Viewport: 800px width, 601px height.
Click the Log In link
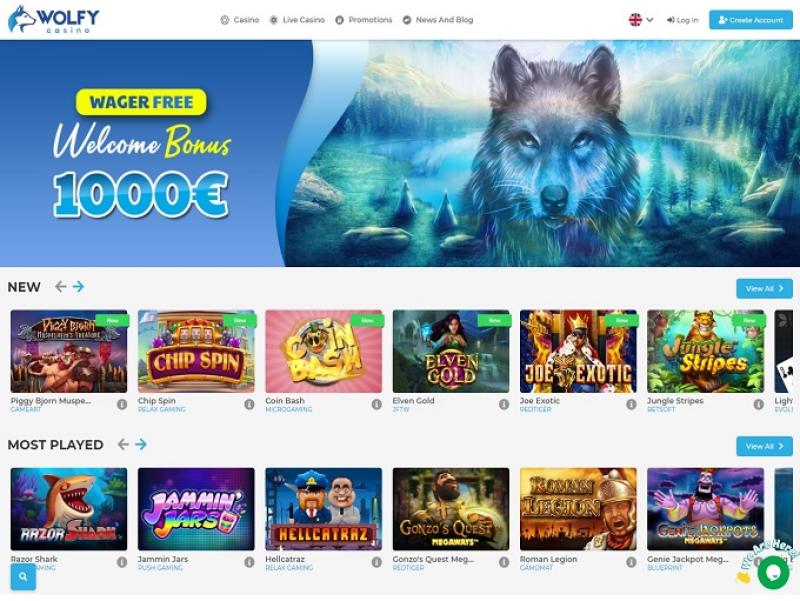tap(682, 20)
